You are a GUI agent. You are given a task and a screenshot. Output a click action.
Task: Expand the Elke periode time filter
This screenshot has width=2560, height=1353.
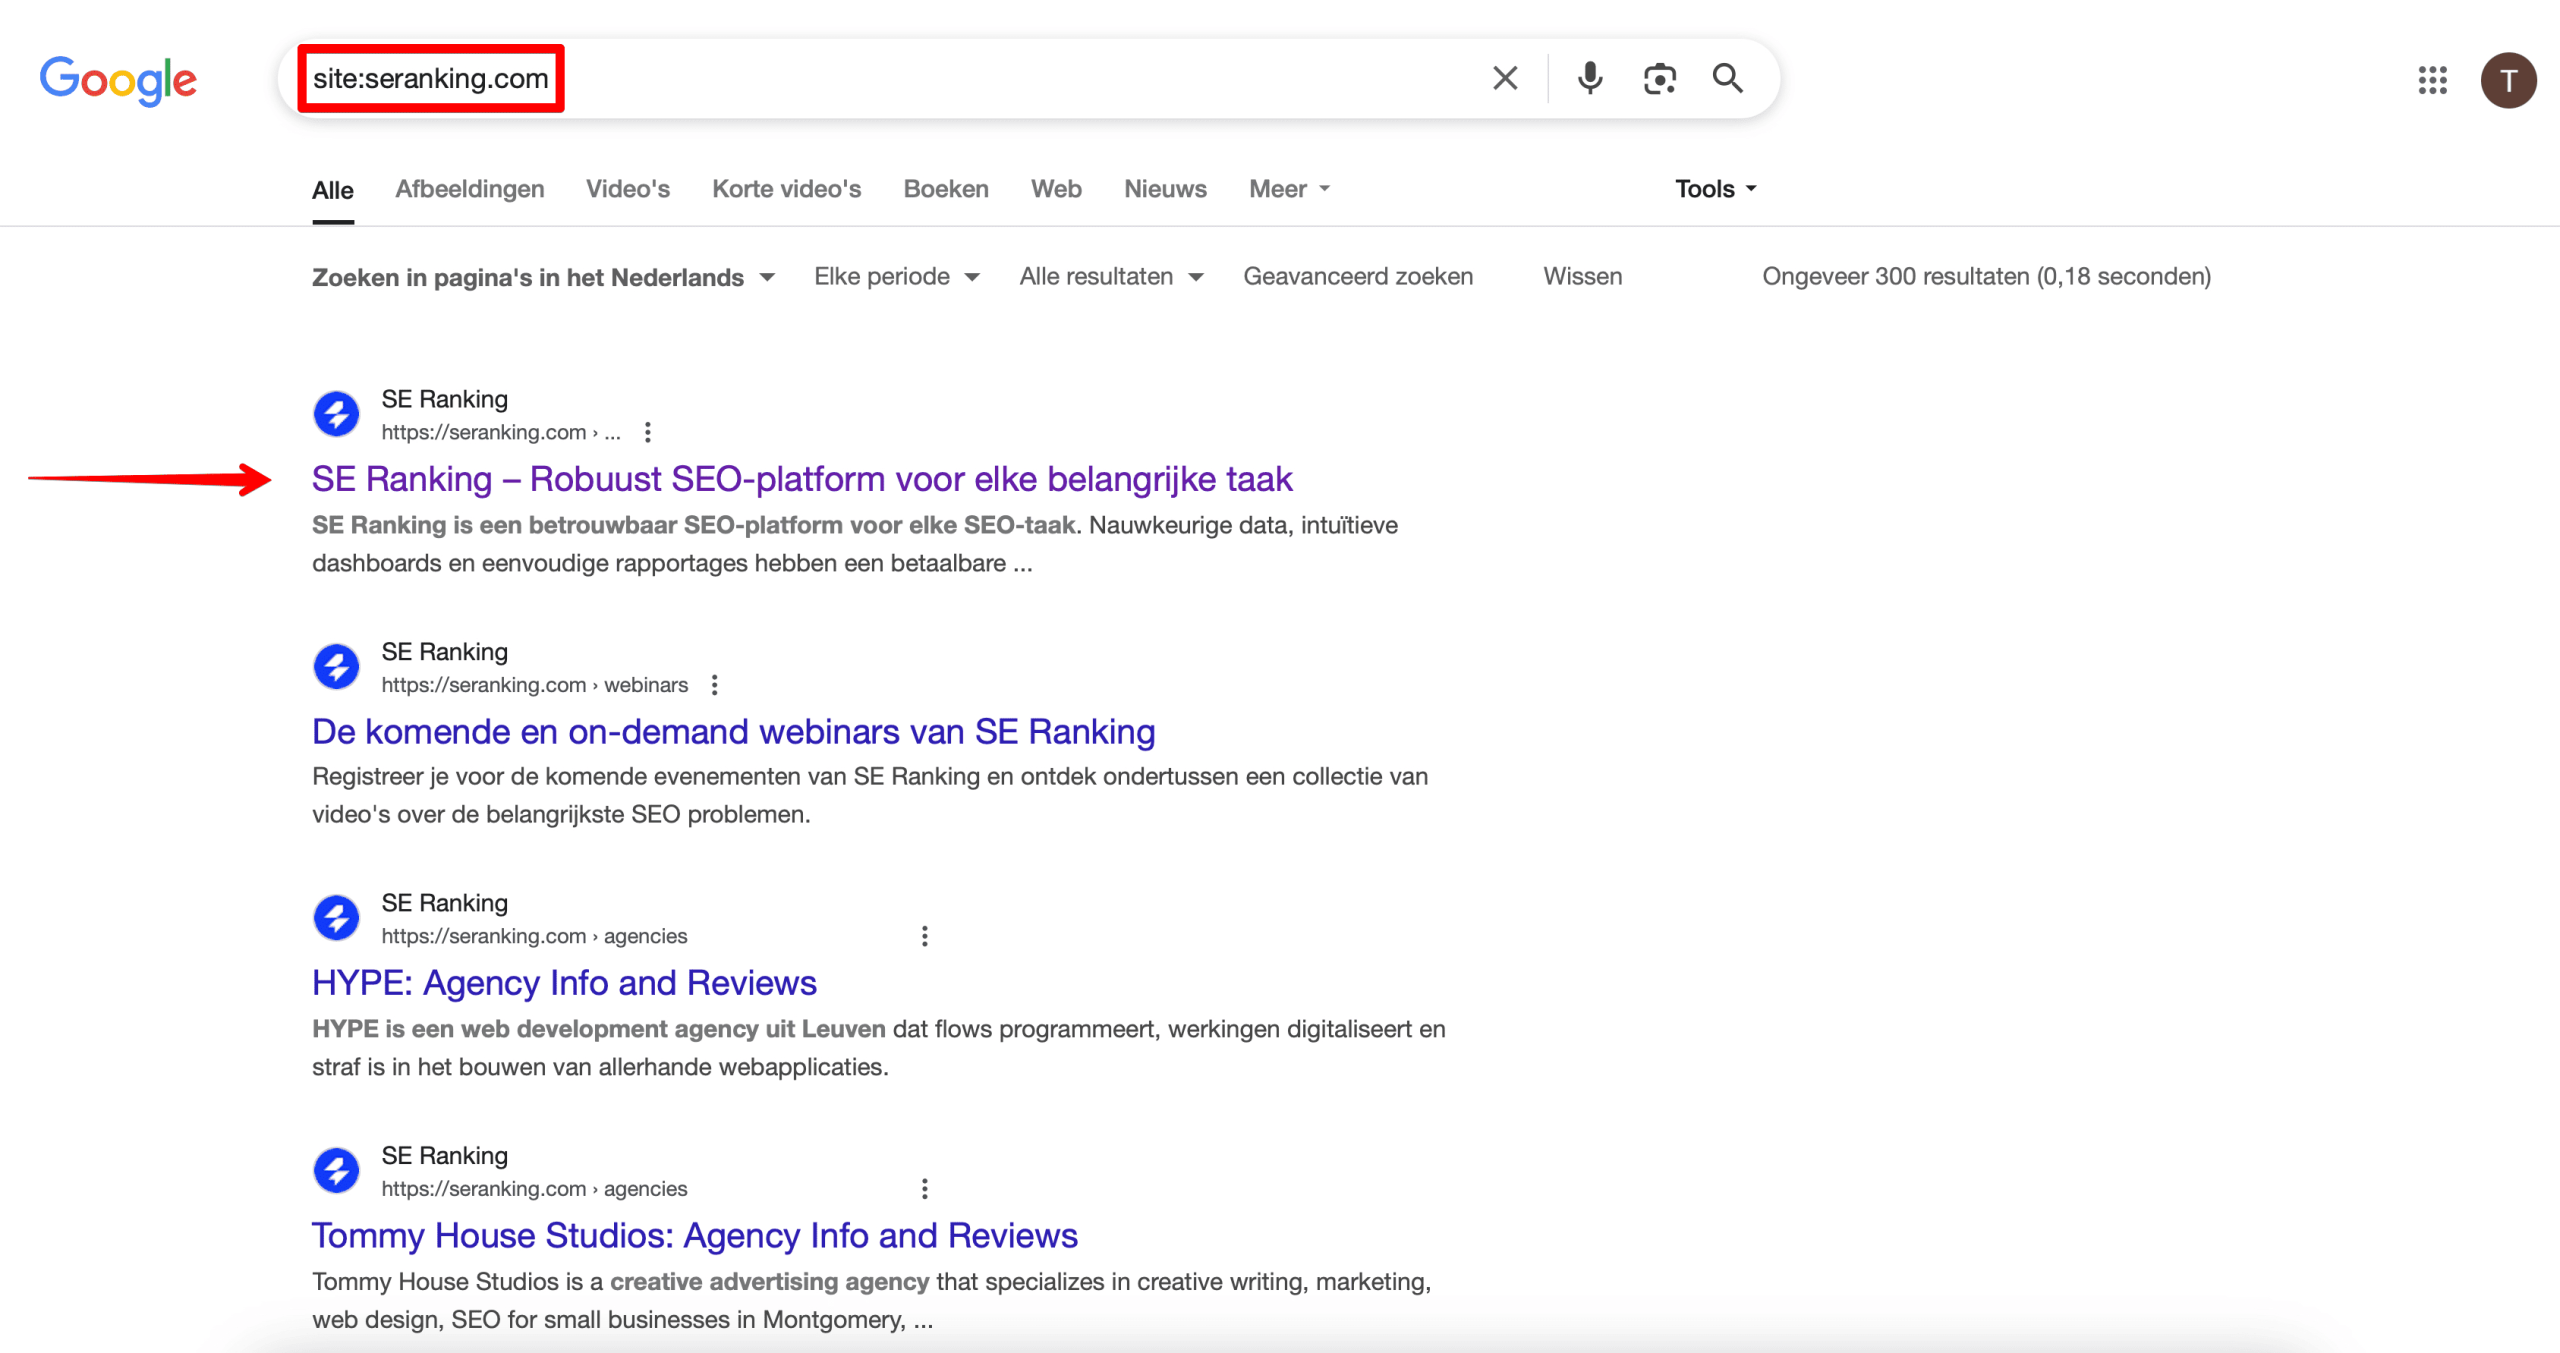pyautogui.click(x=896, y=277)
